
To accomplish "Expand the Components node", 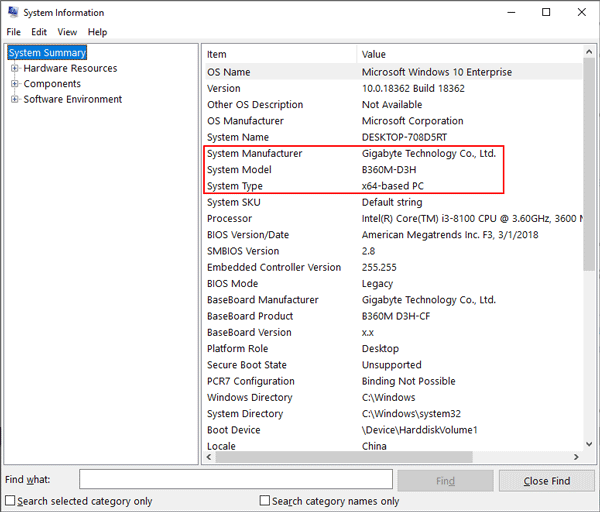I will 15,84.
